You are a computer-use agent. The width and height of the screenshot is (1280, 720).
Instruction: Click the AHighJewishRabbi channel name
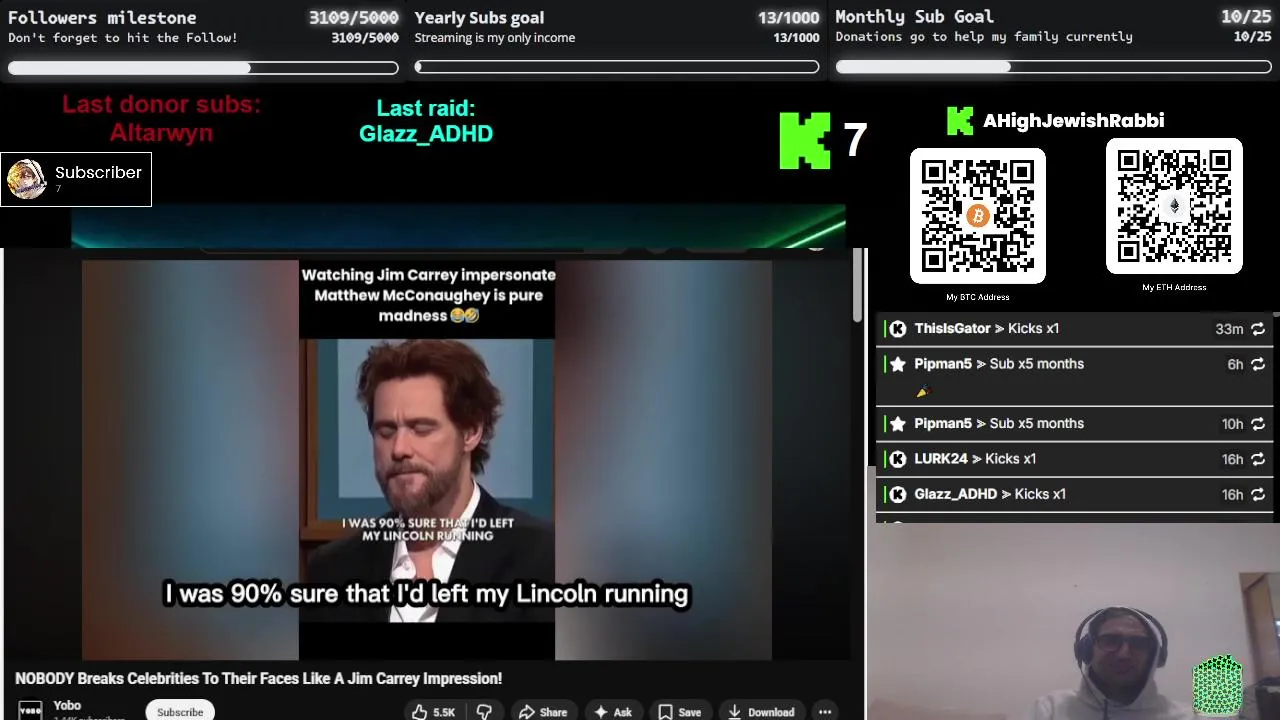1073,121
